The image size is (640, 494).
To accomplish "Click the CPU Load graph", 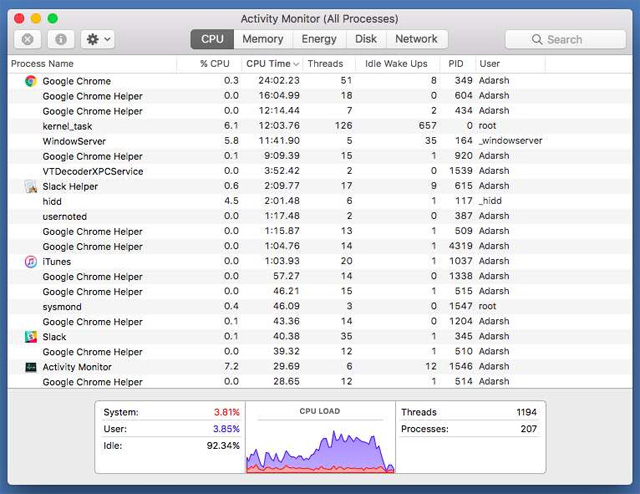I will 320,445.
